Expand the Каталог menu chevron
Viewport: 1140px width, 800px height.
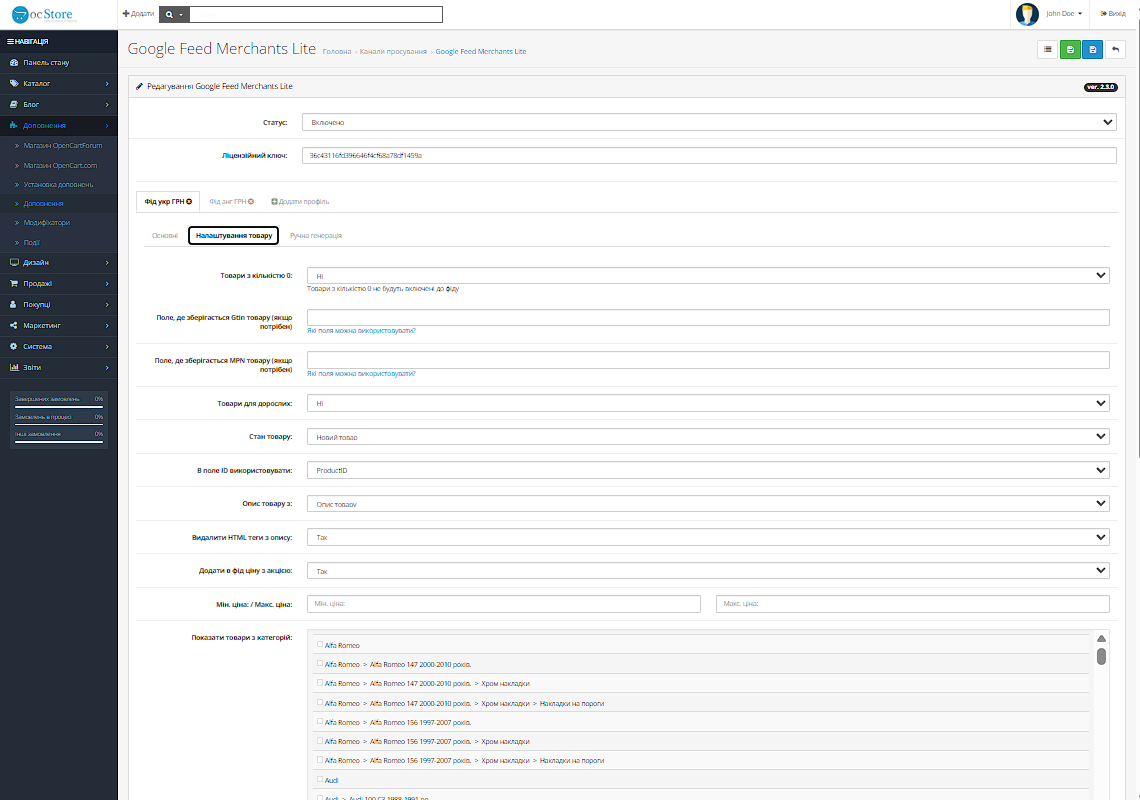pyautogui.click(x=107, y=84)
